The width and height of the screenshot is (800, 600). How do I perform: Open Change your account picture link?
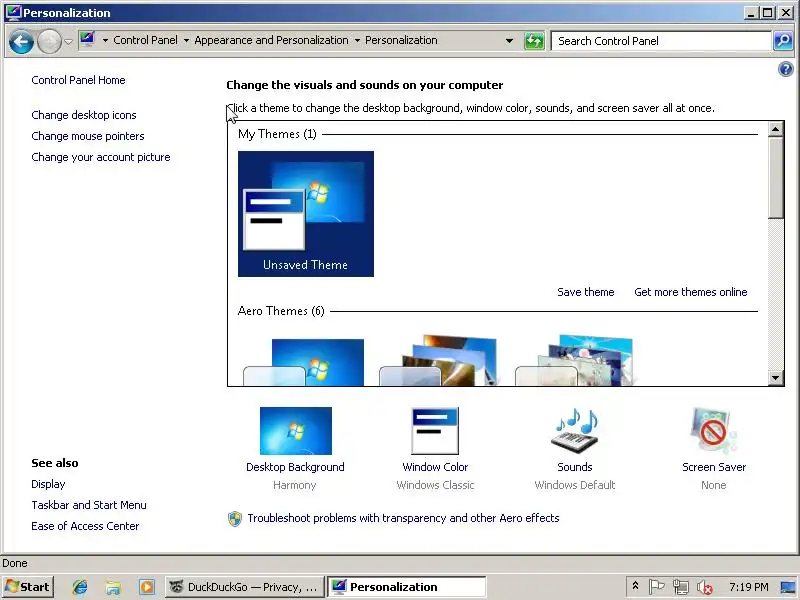[x=101, y=157]
